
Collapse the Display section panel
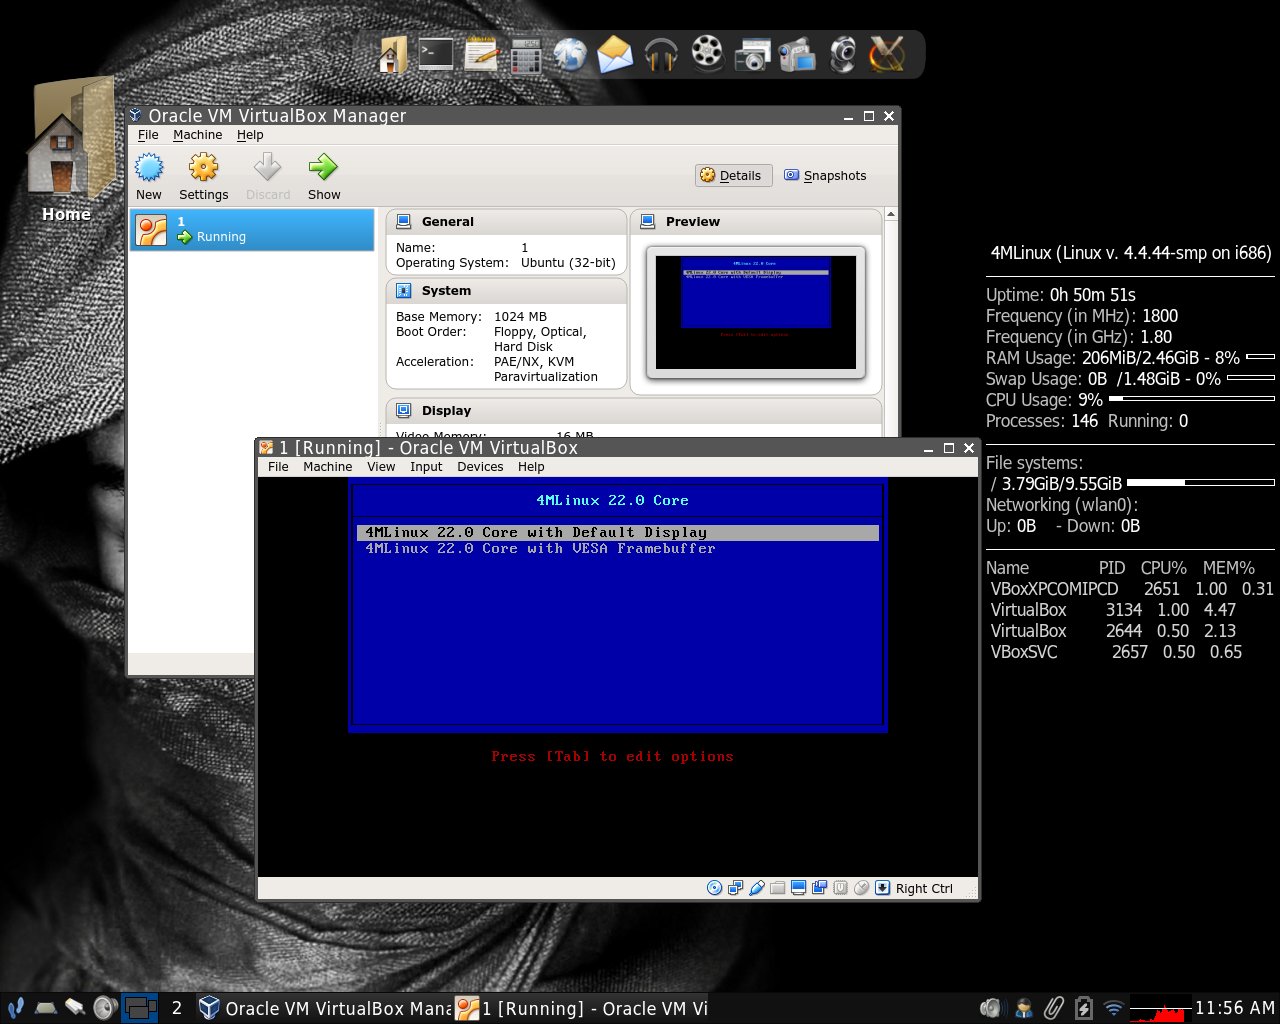coord(446,410)
